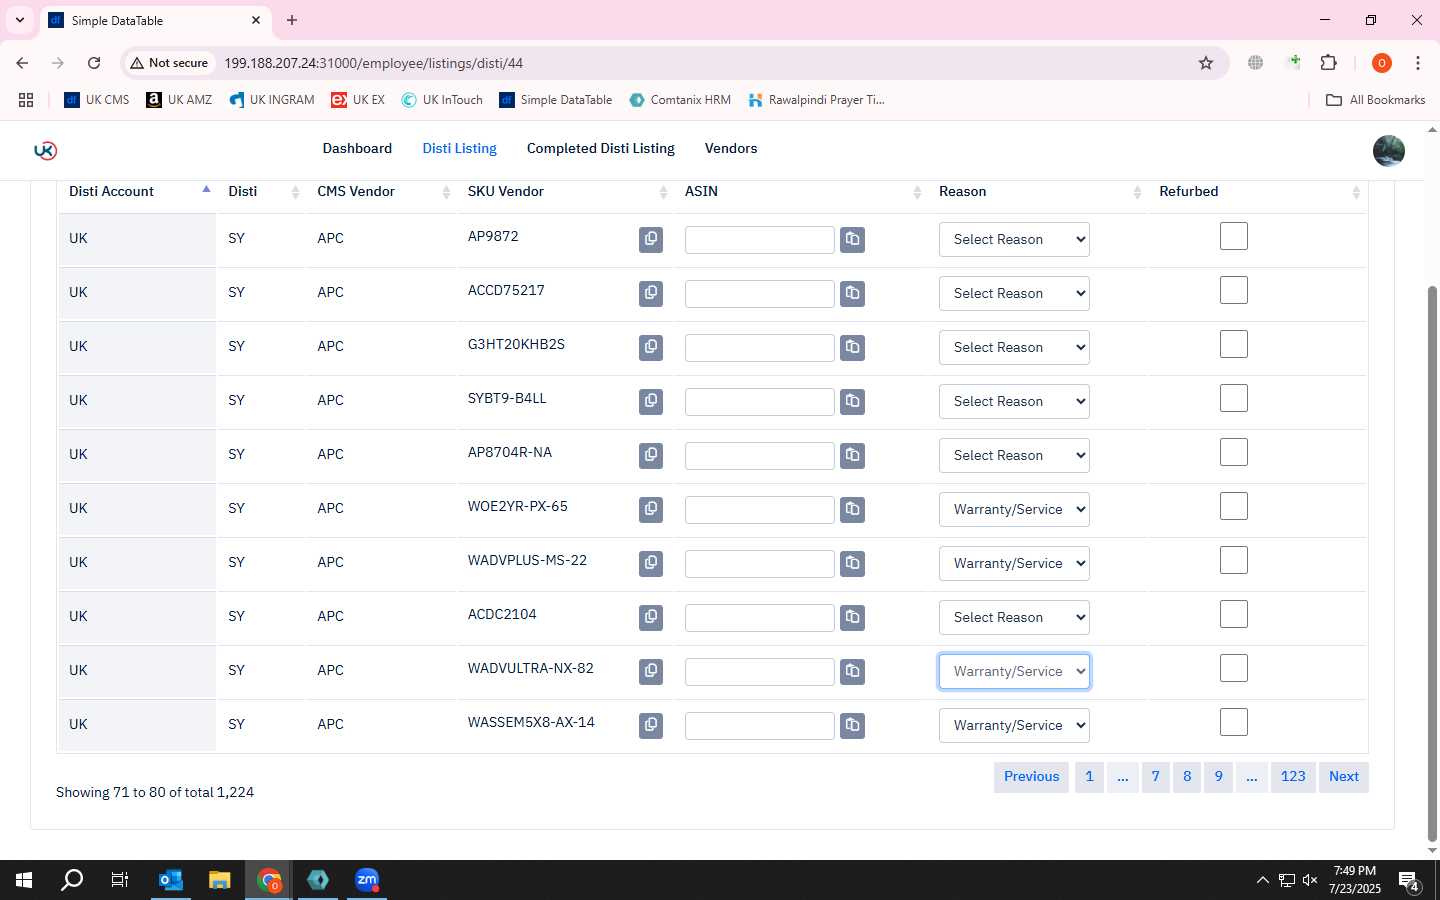
Task: Reload the current page
Action: point(94,63)
